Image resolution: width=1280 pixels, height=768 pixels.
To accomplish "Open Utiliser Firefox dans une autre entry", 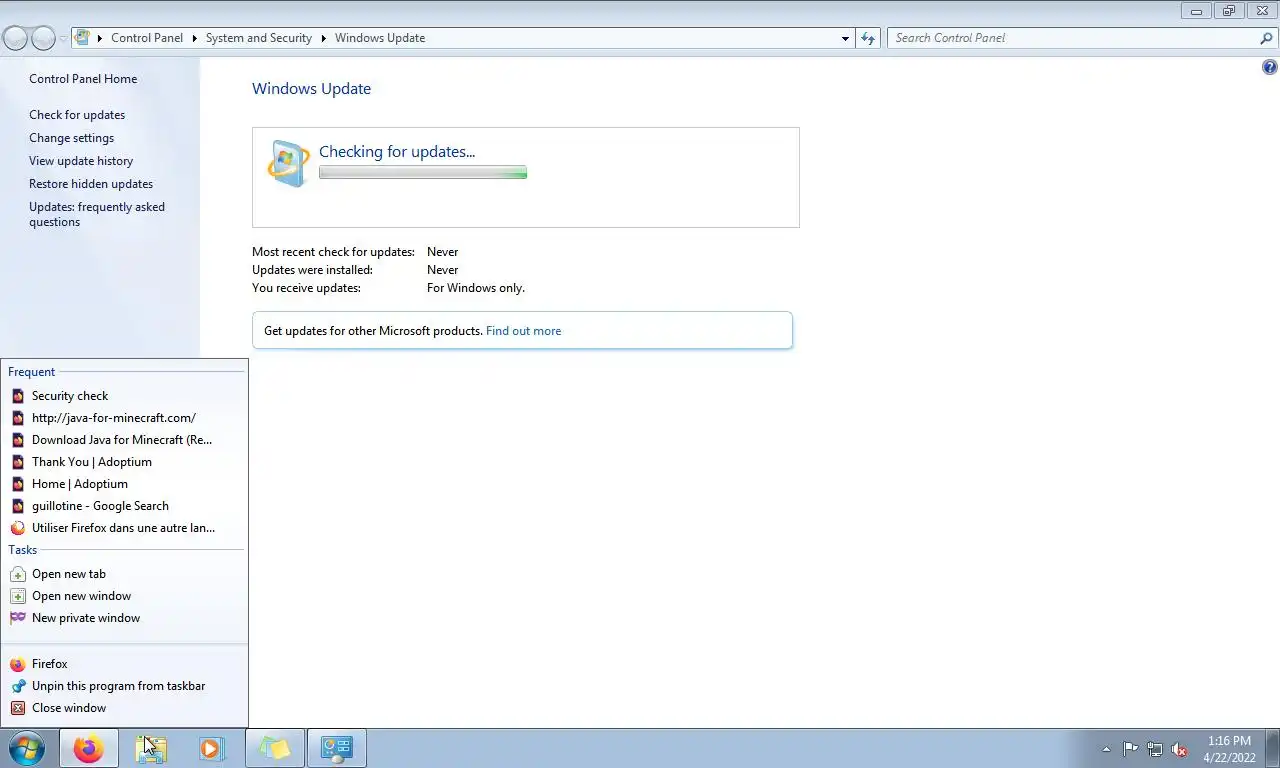I will coord(124,528).
